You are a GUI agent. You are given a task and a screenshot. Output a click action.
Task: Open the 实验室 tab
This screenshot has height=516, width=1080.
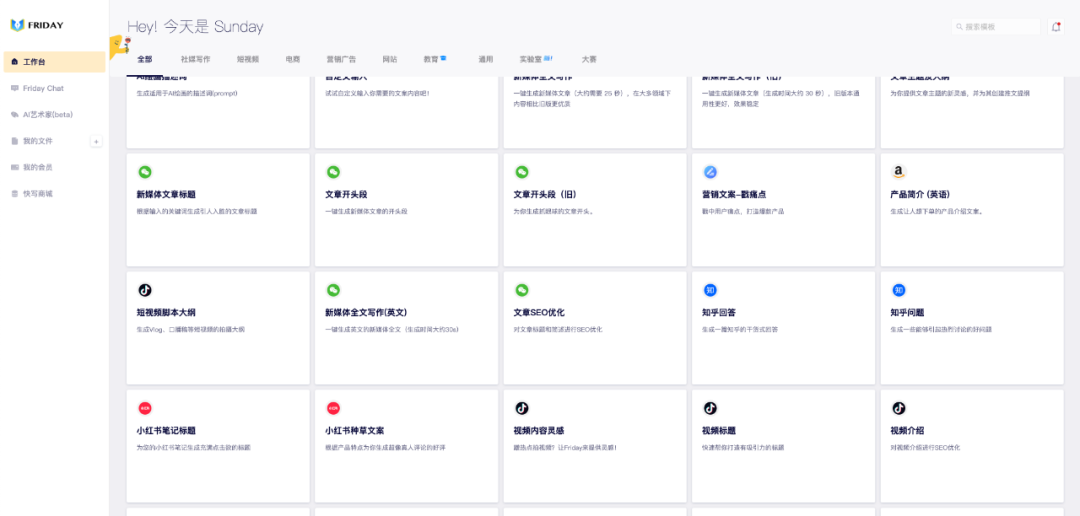(x=536, y=59)
